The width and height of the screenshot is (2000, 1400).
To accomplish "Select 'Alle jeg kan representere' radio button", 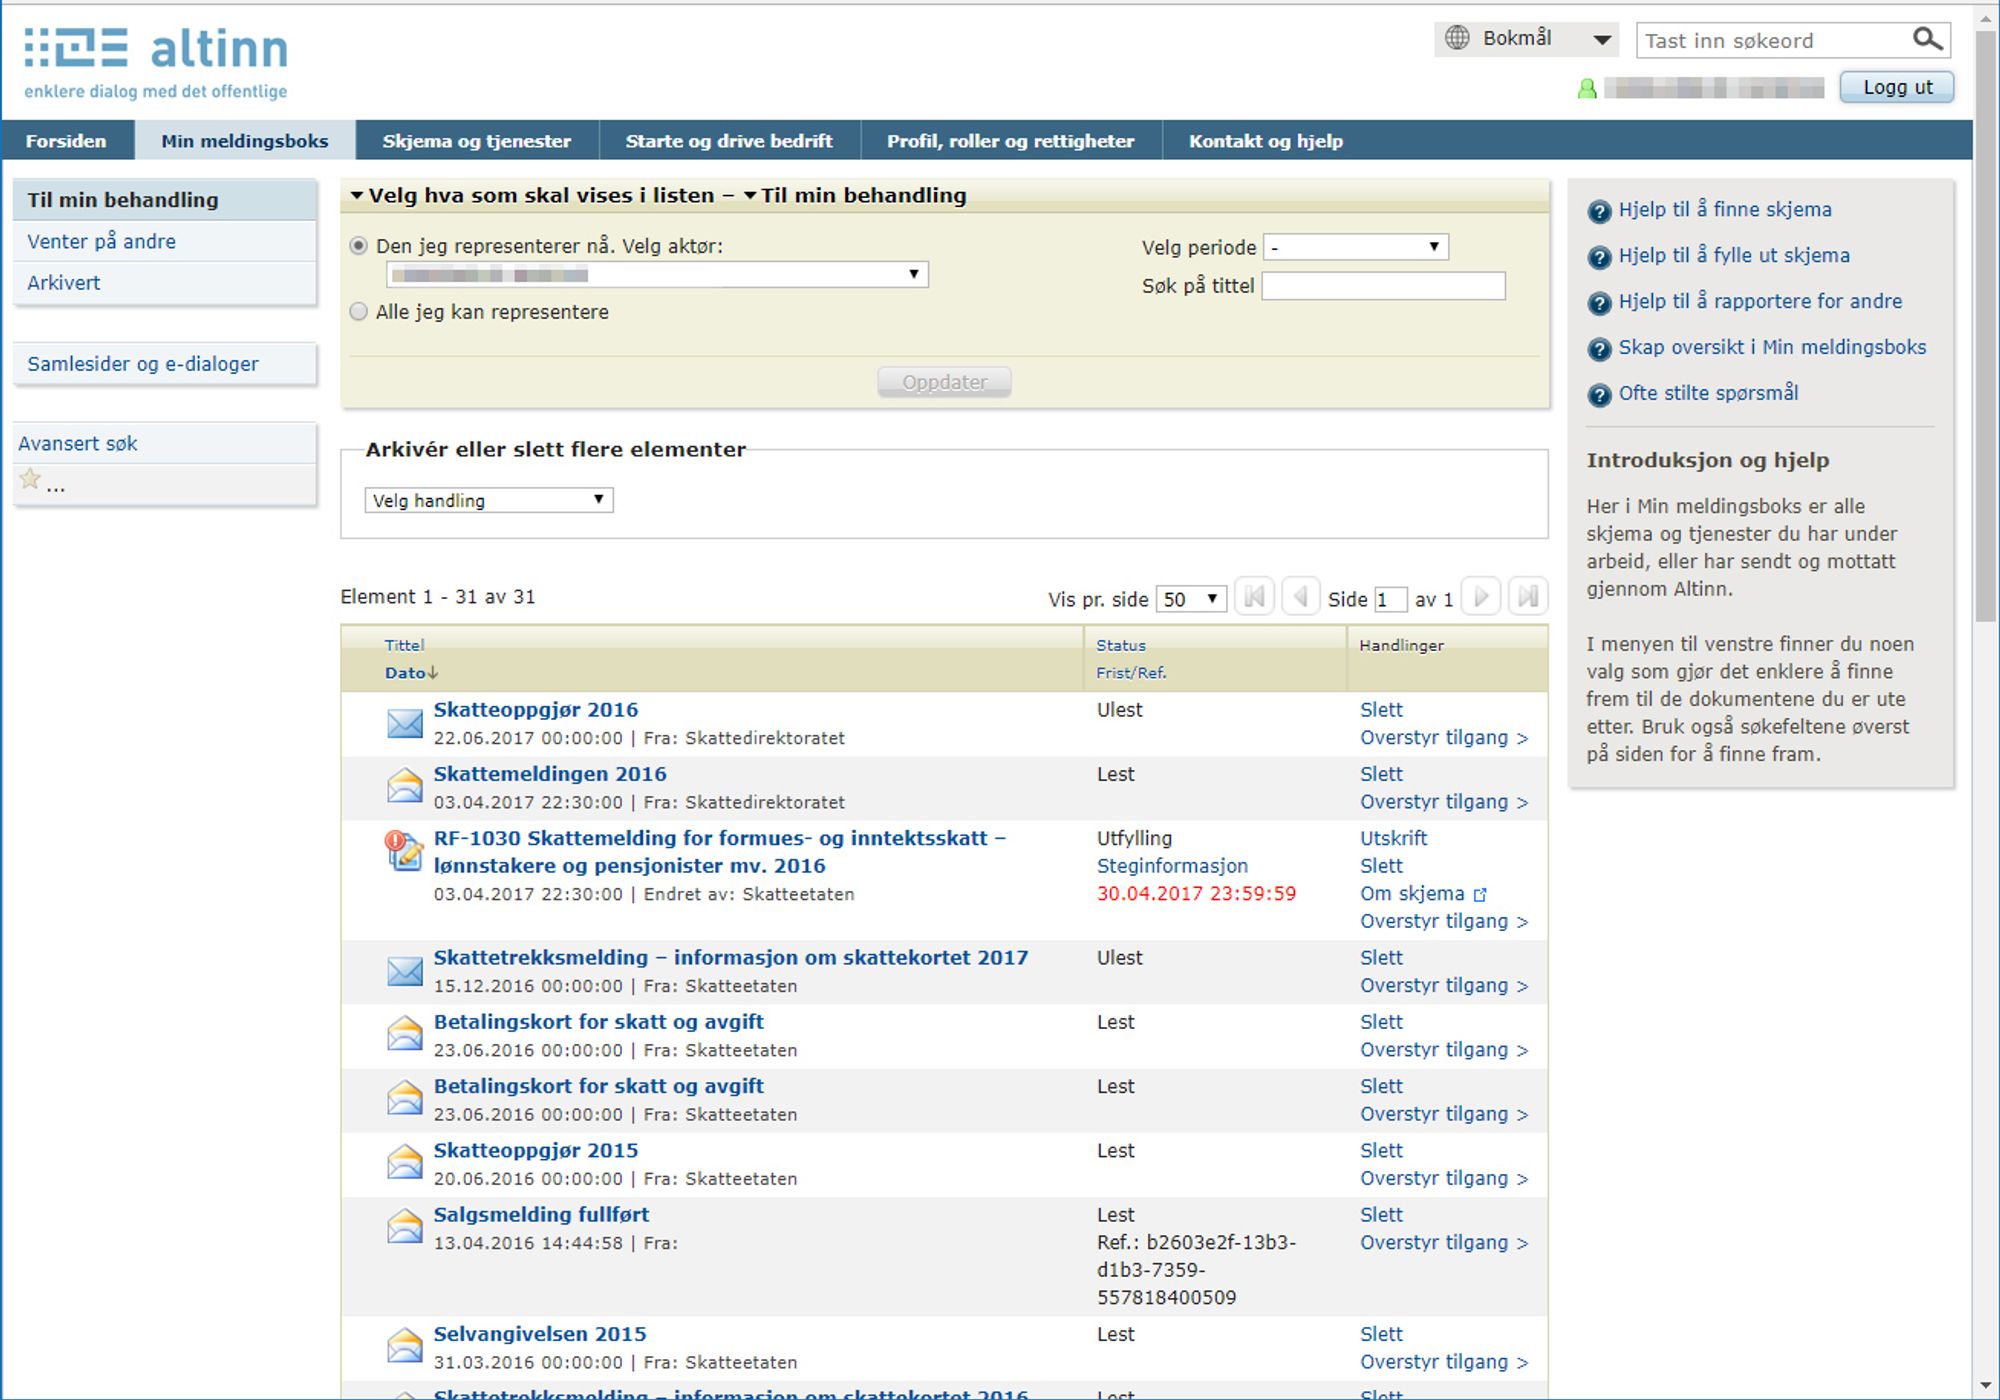I will tap(358, 312).
